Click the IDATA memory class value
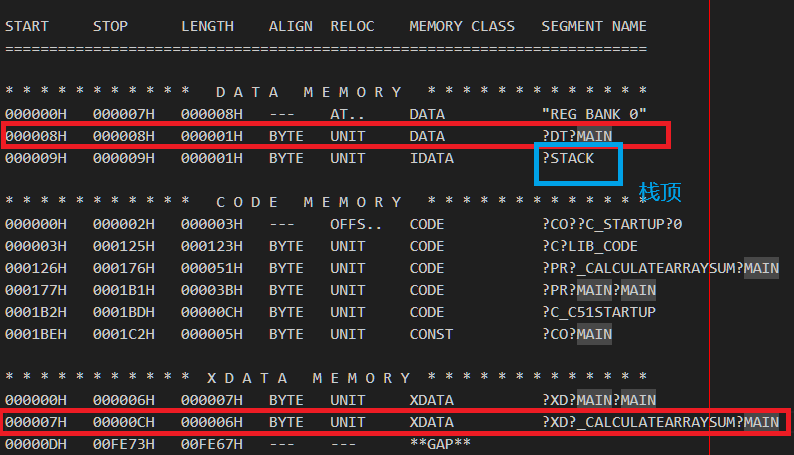This screenshot has height=455, width=794. 431,158
